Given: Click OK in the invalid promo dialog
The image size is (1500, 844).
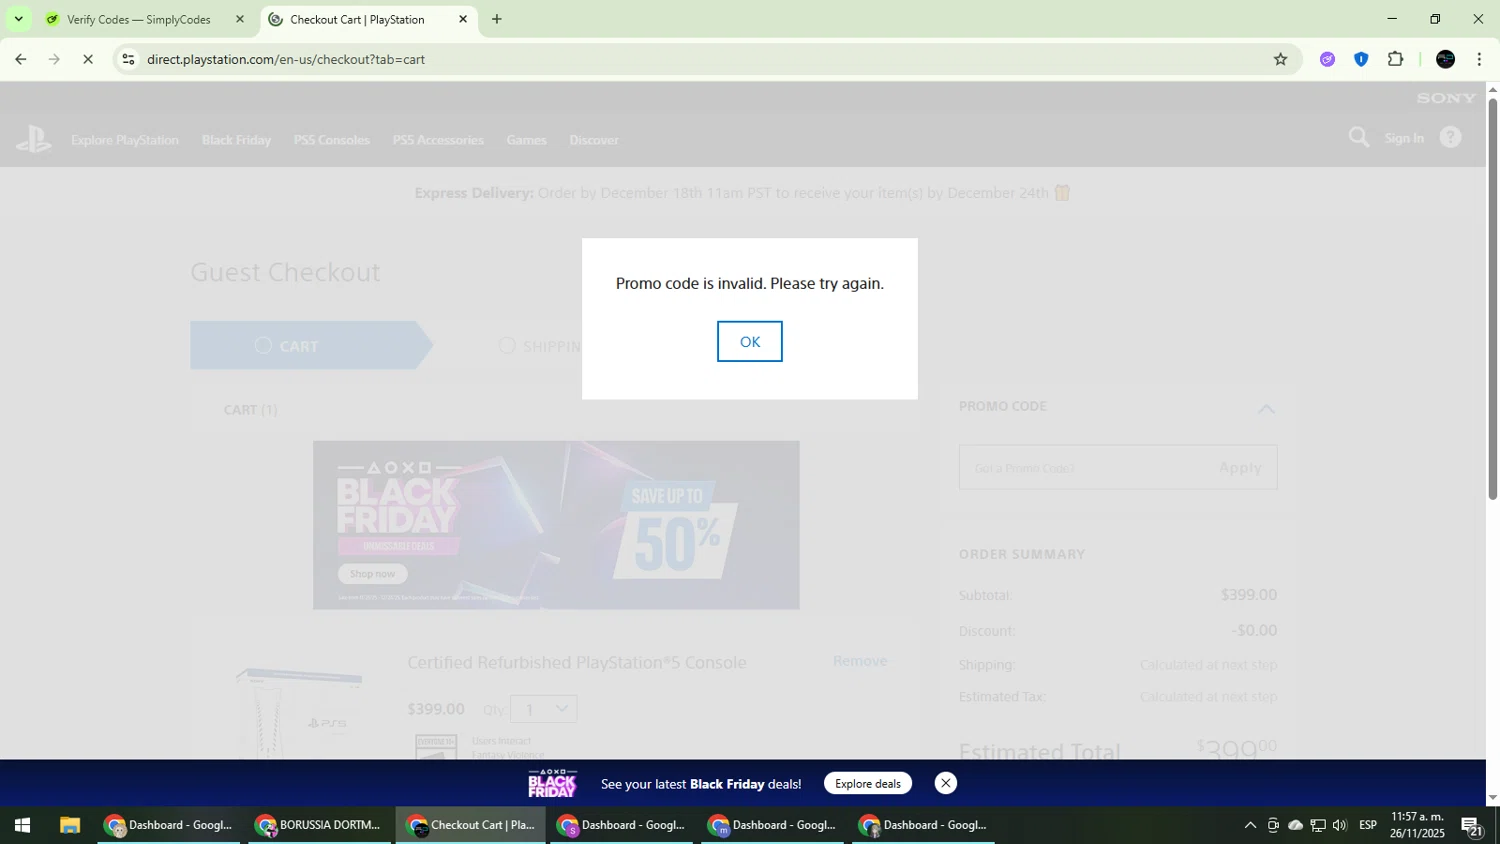Looking at the screenshot, I should click(749, 342).
